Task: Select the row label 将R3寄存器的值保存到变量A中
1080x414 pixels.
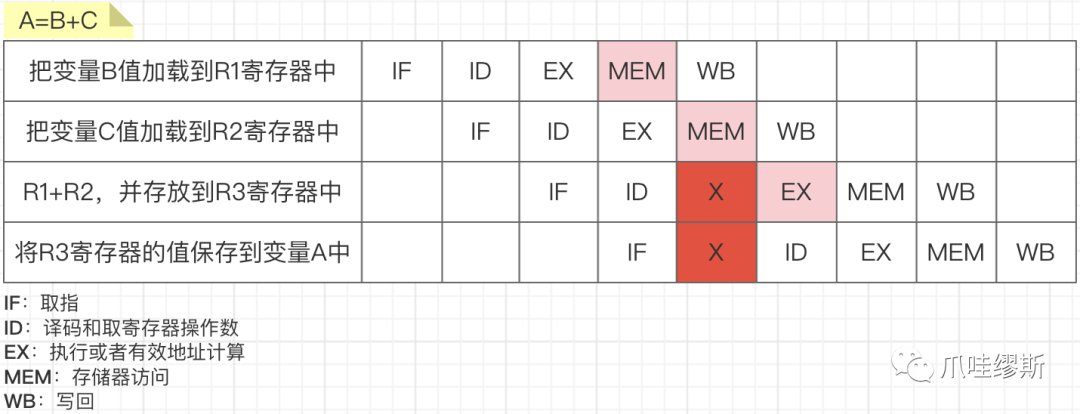Action: 183,252
